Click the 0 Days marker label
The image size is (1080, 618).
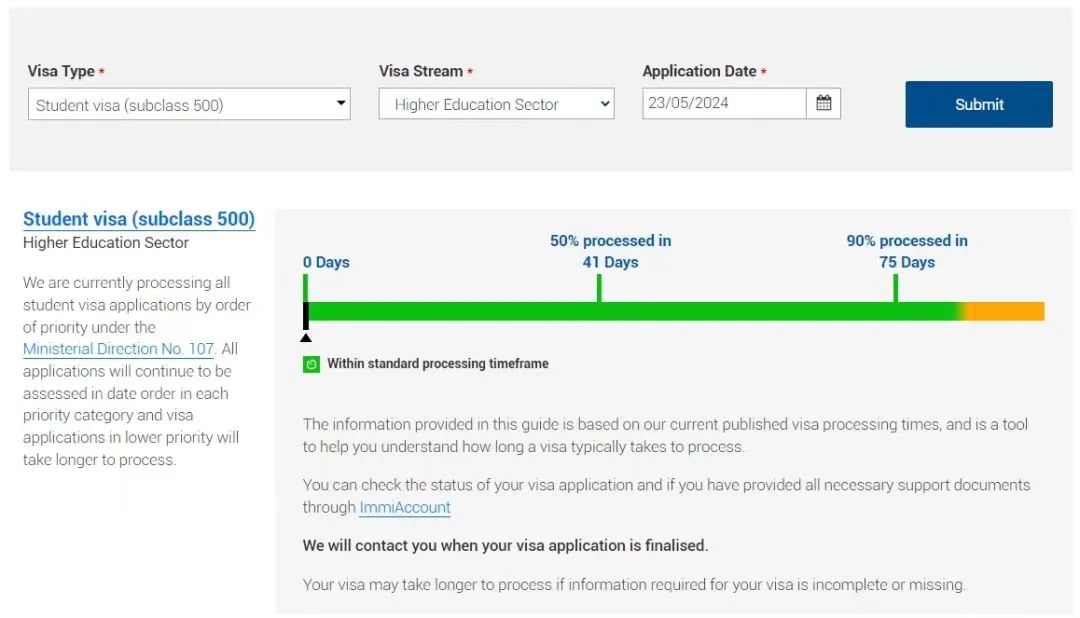coord(326,262)
